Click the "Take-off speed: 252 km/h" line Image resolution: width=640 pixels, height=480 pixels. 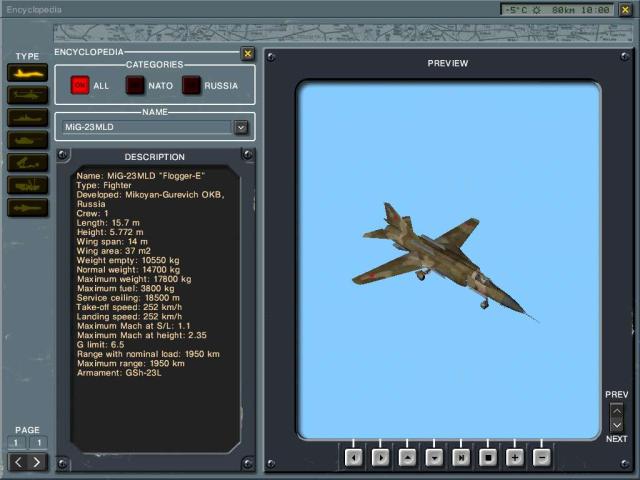[x=129, y=307]
